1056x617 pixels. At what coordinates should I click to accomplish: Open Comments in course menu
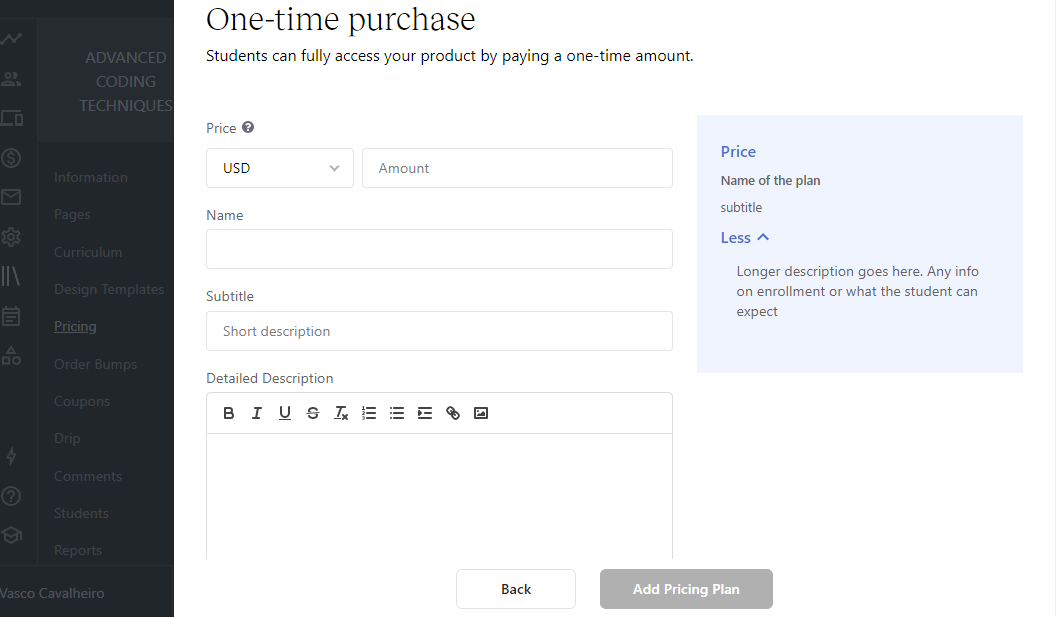pyautogui.click(x=88, y=476)
